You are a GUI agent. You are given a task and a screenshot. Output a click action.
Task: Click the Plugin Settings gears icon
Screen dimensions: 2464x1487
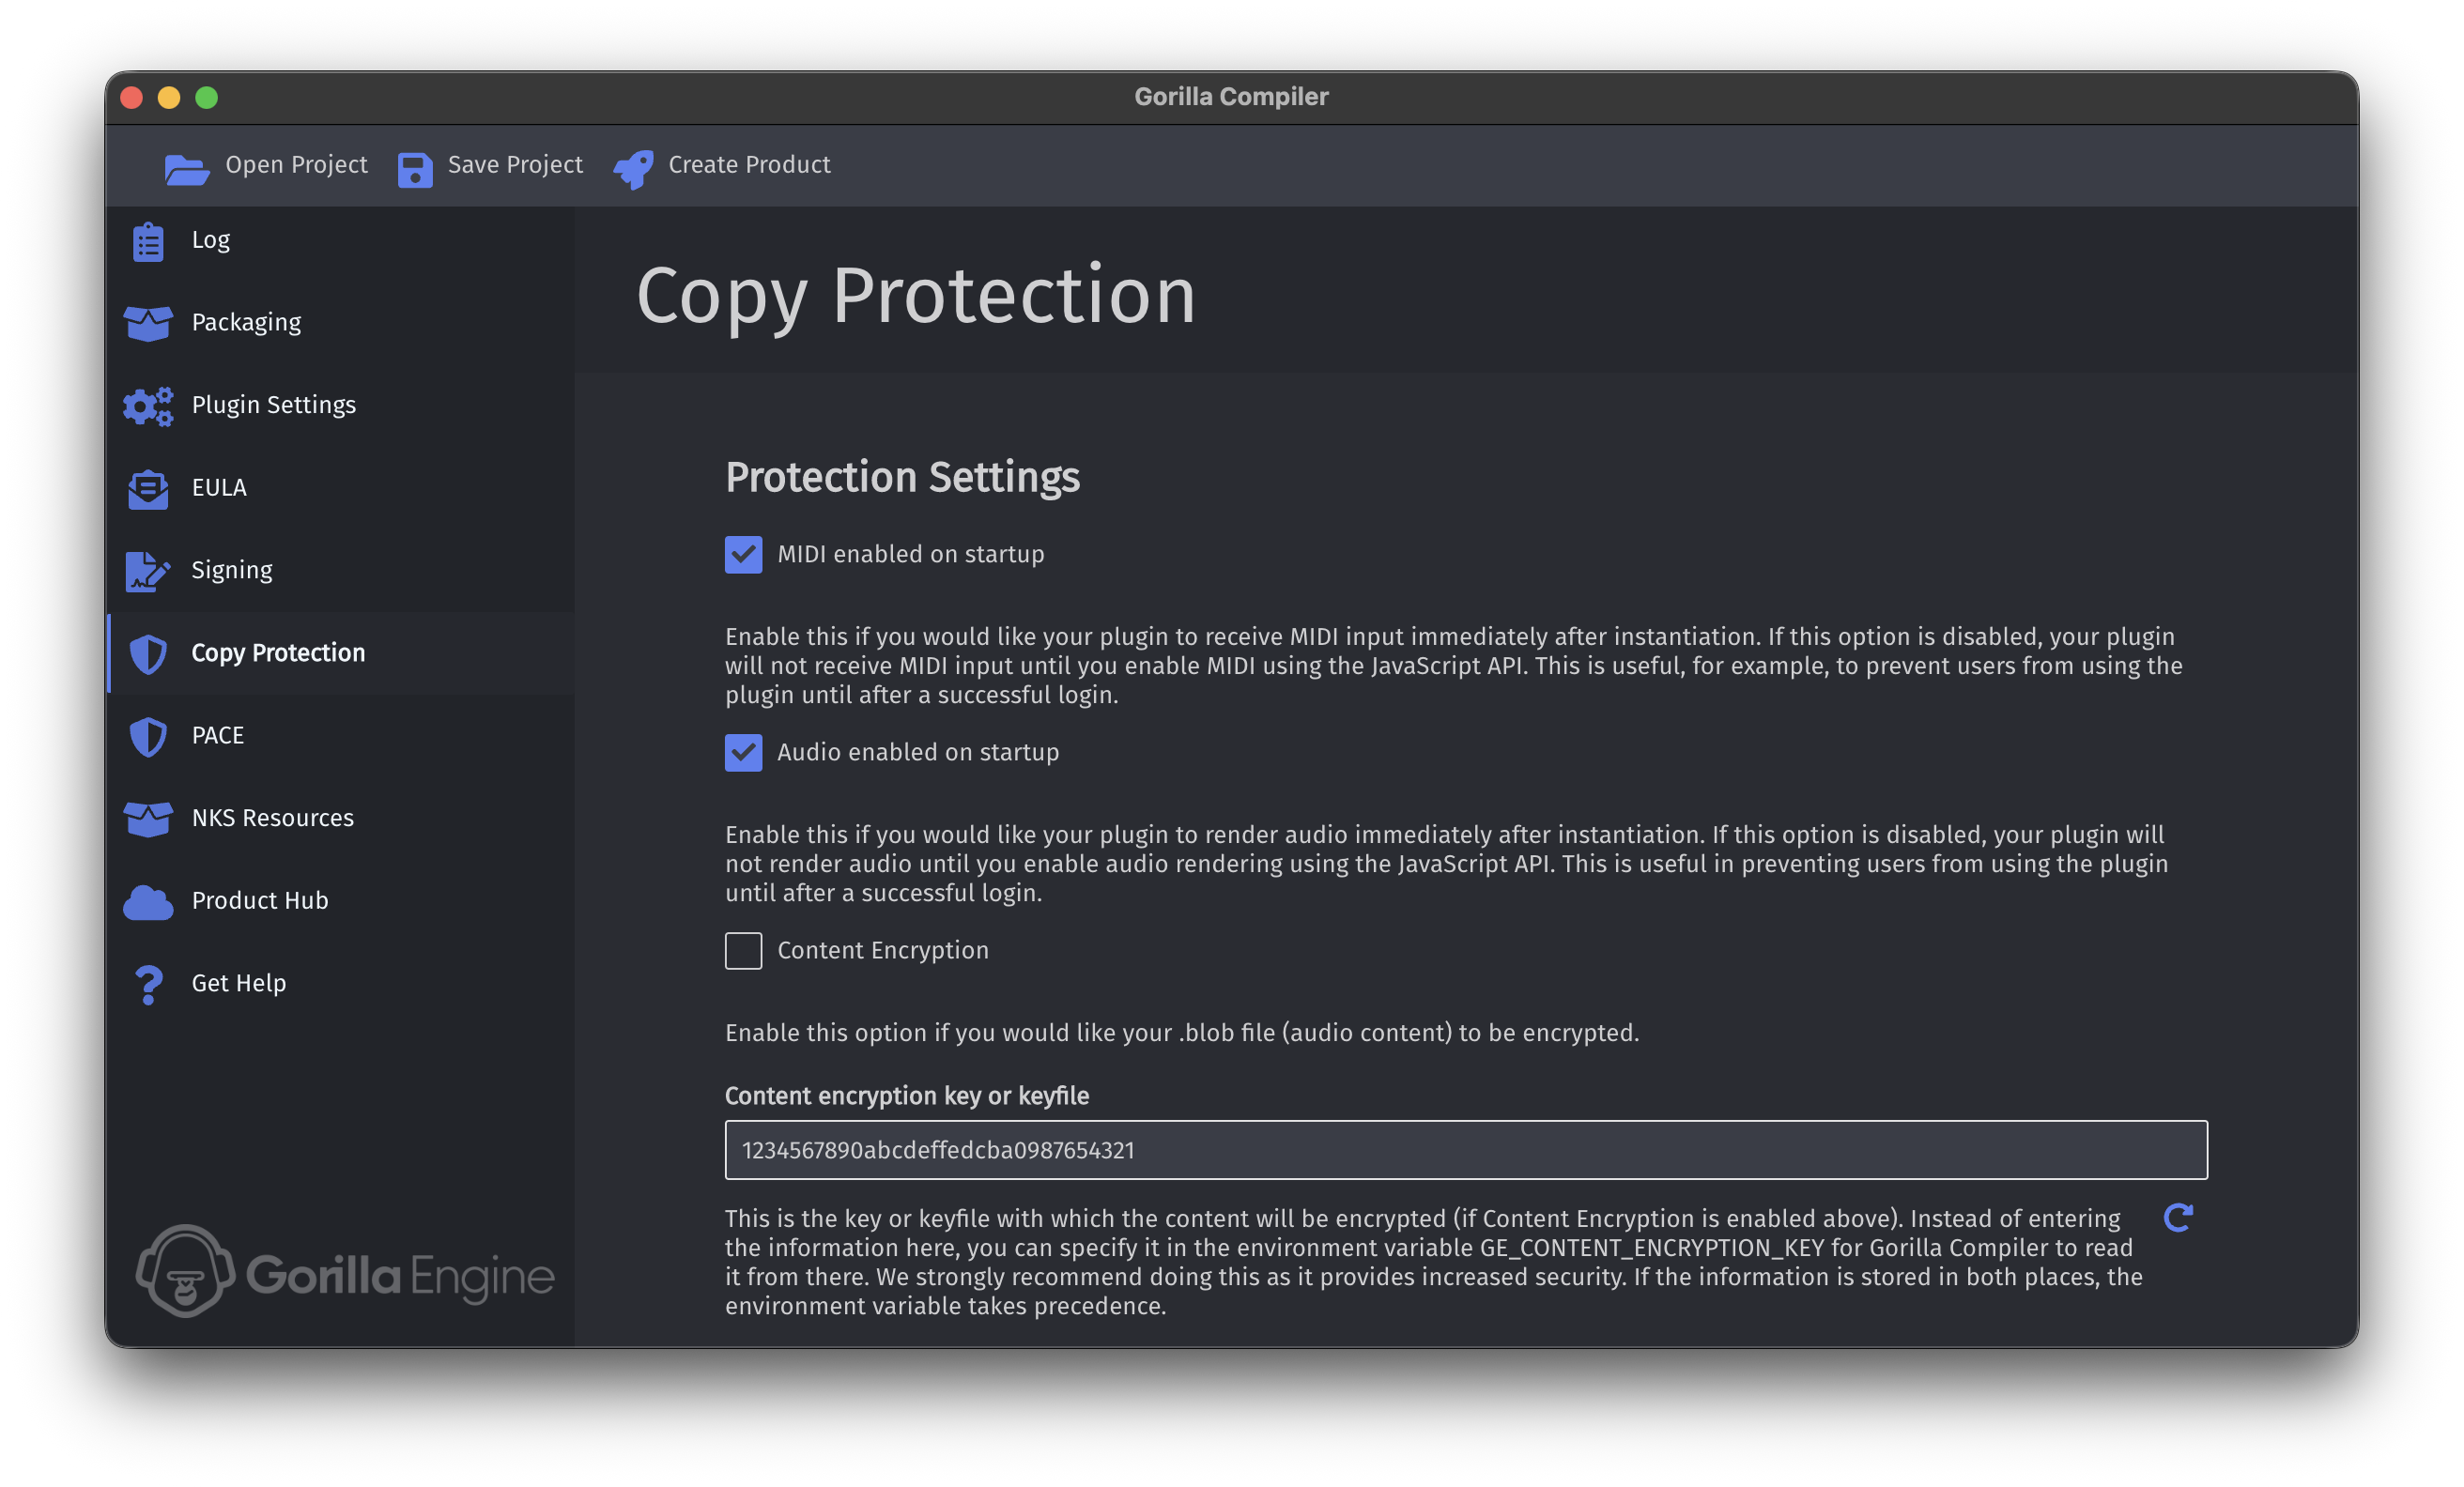click(148, 406)
